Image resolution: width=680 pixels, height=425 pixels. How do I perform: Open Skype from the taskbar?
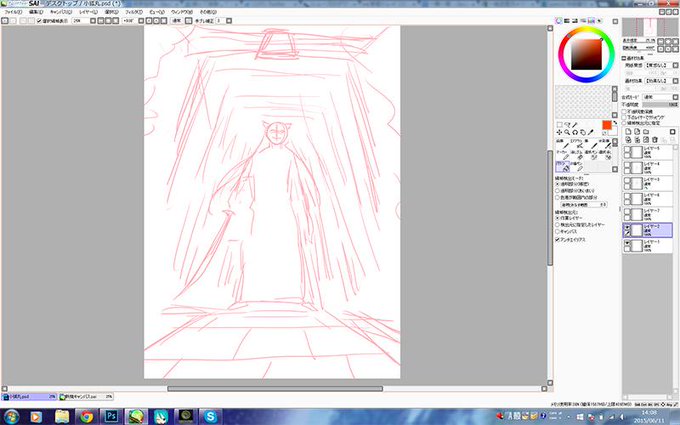(210, 417)
